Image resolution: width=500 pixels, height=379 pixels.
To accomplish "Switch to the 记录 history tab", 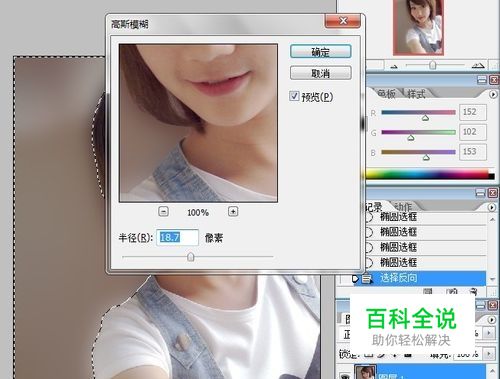I will (x=374, y=207).
